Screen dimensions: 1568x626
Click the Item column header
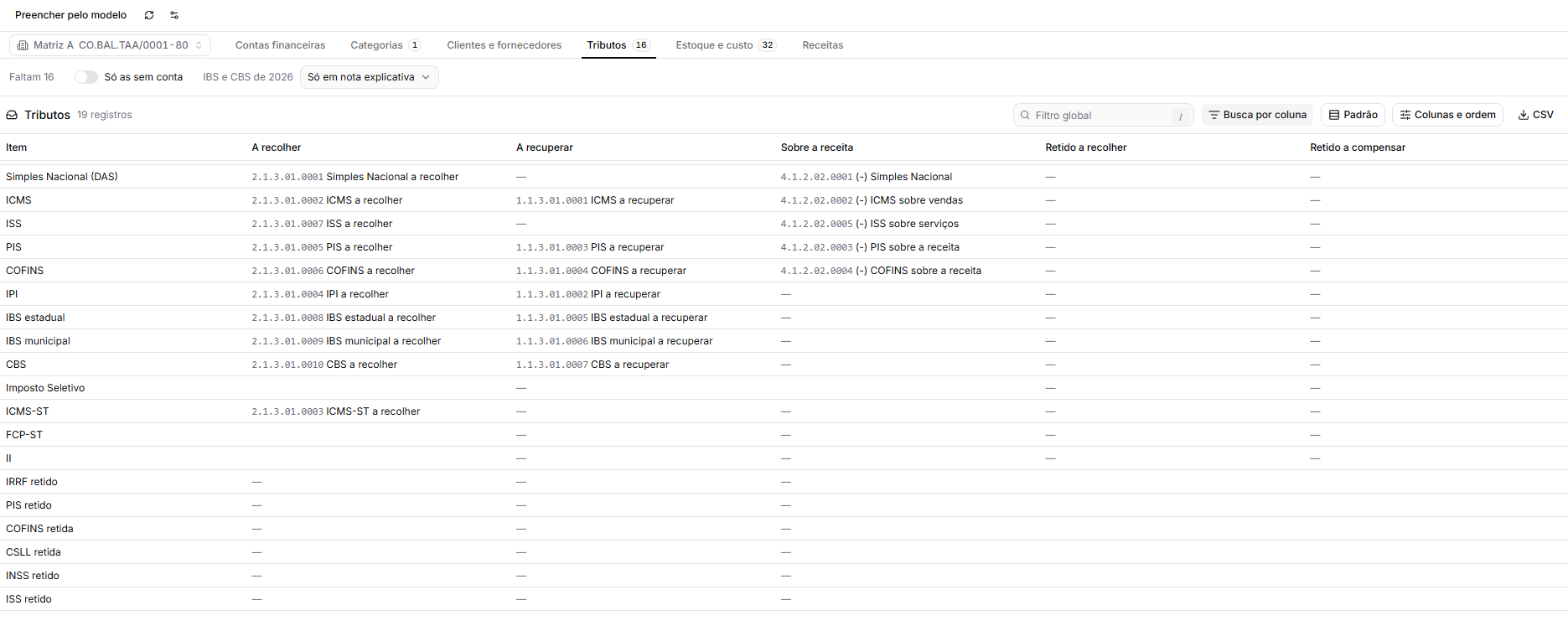click(x=17, y=148)
